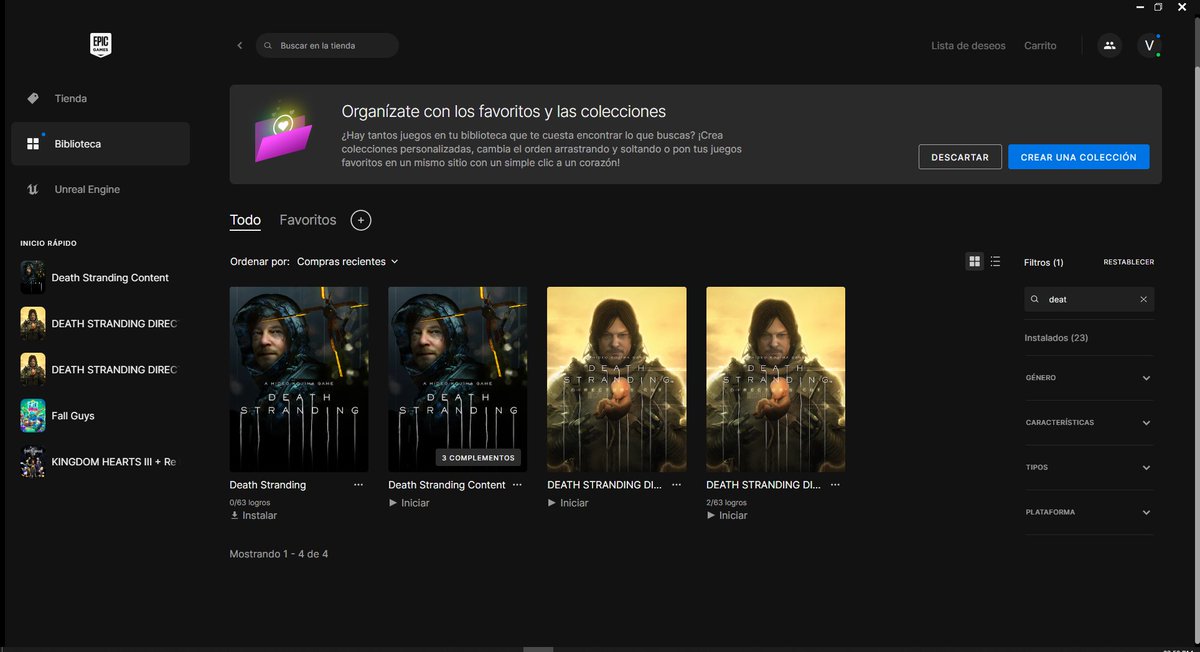
Task: Click Instalar under Death Stranding
Action: 254,515
